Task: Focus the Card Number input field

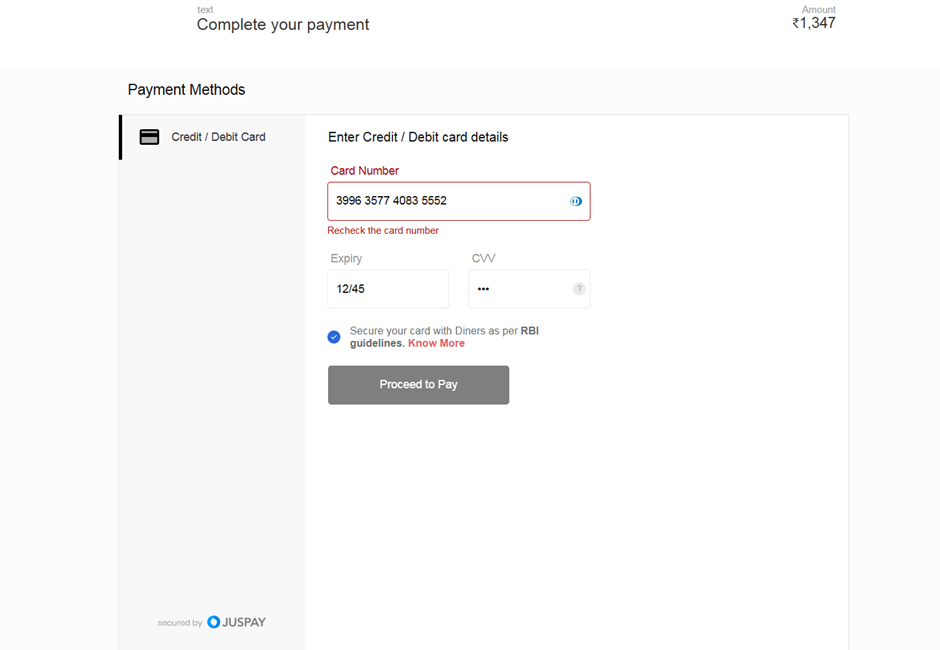Action: pos(459,201)
